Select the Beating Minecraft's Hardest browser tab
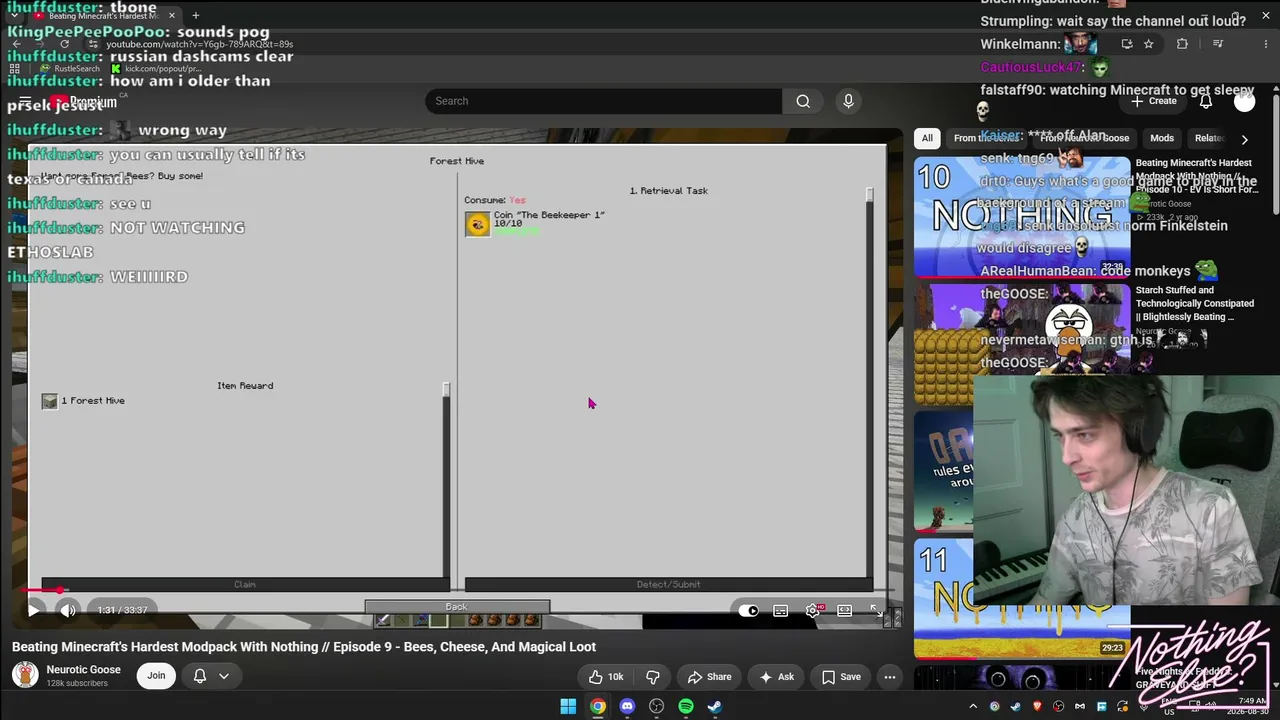Viewport: 1280px width, 720px height. tap(104, 16)
